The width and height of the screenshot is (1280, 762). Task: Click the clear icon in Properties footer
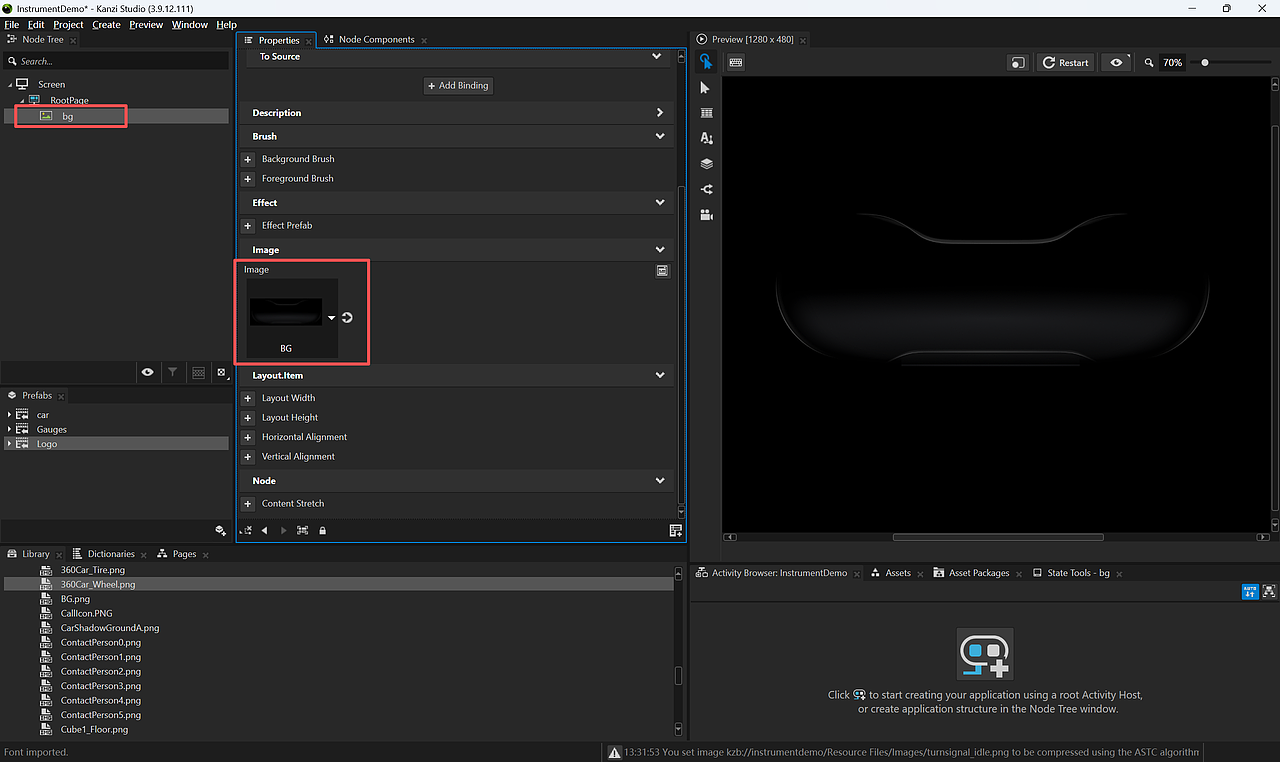pyautogui.click(x=246, y=530)
